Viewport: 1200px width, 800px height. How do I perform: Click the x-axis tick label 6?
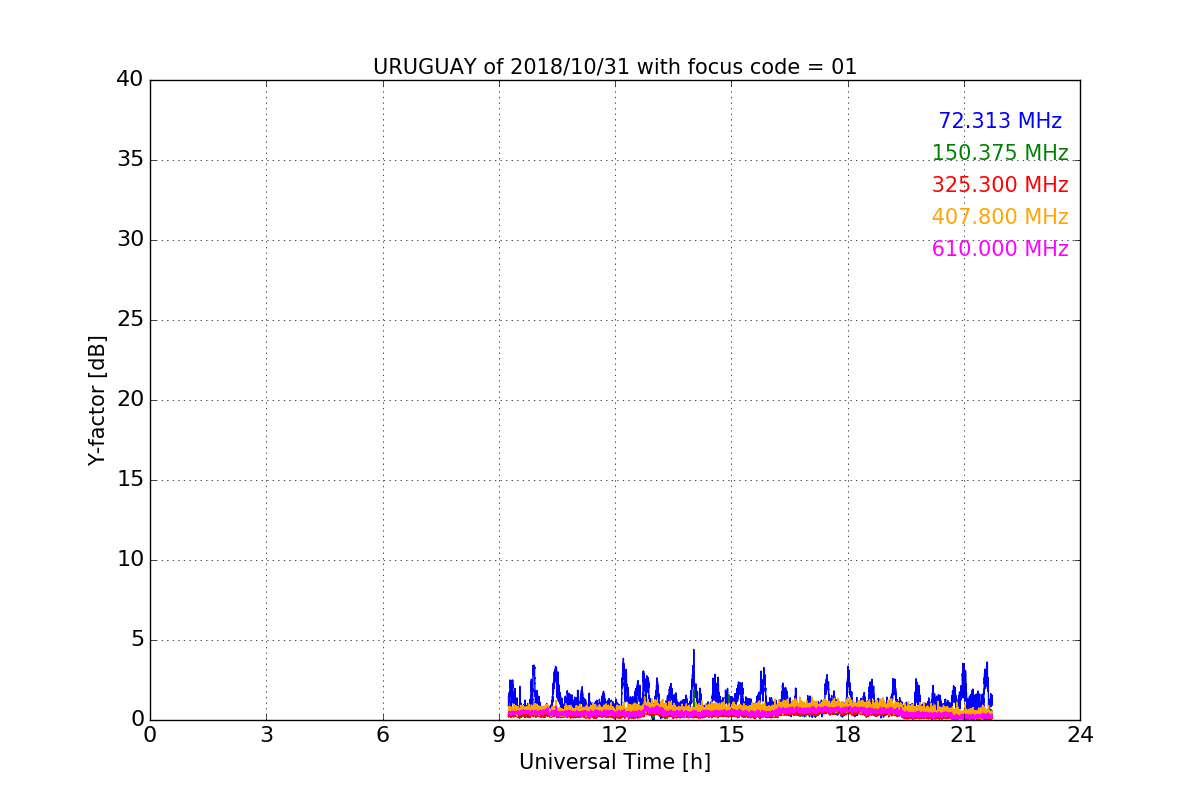point(383,734)
